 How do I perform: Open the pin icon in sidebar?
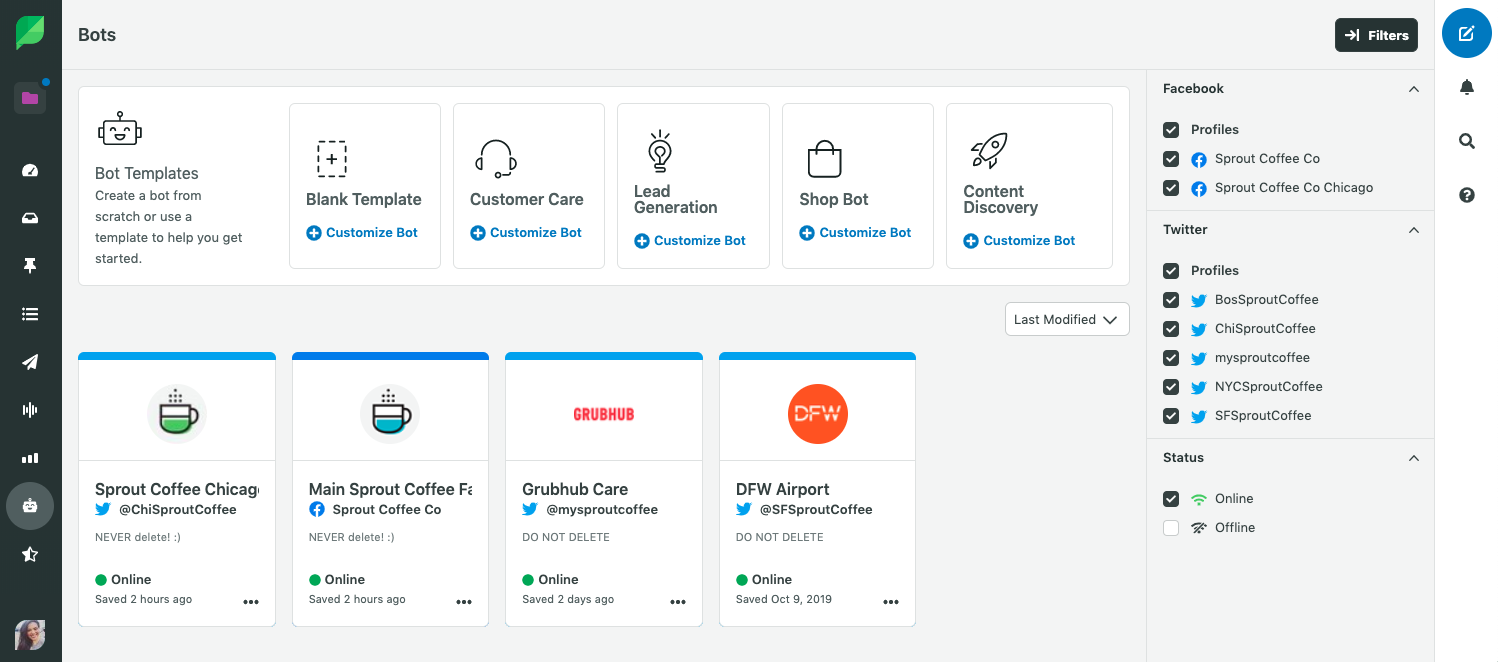point(30,265)
